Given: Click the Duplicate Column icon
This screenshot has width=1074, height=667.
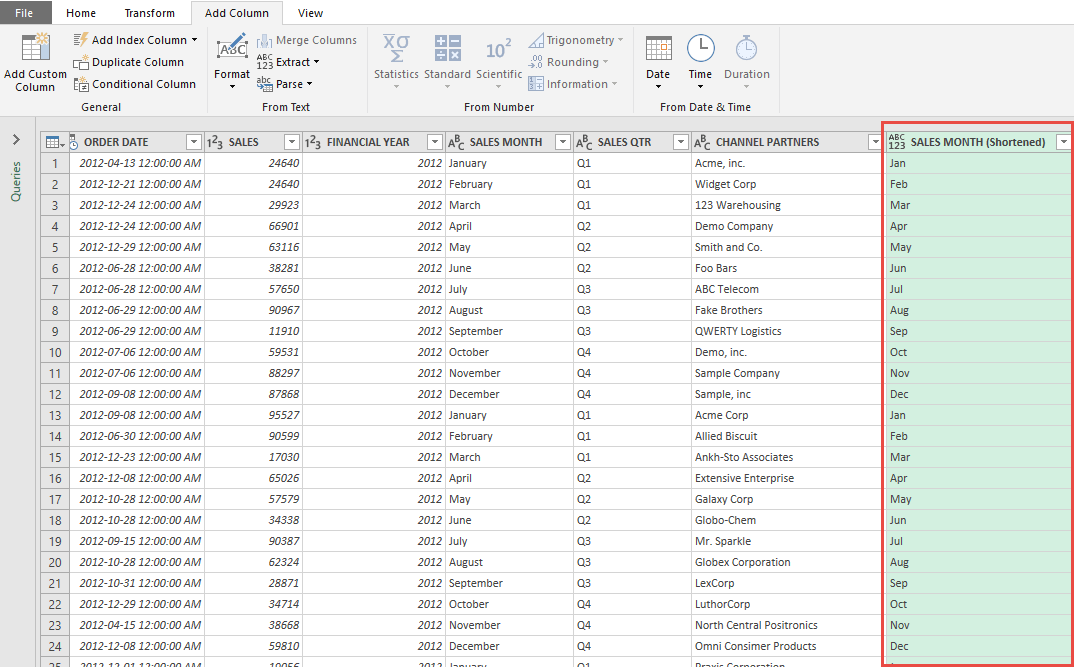Looking at the screenshot, I should coord(82,62).
